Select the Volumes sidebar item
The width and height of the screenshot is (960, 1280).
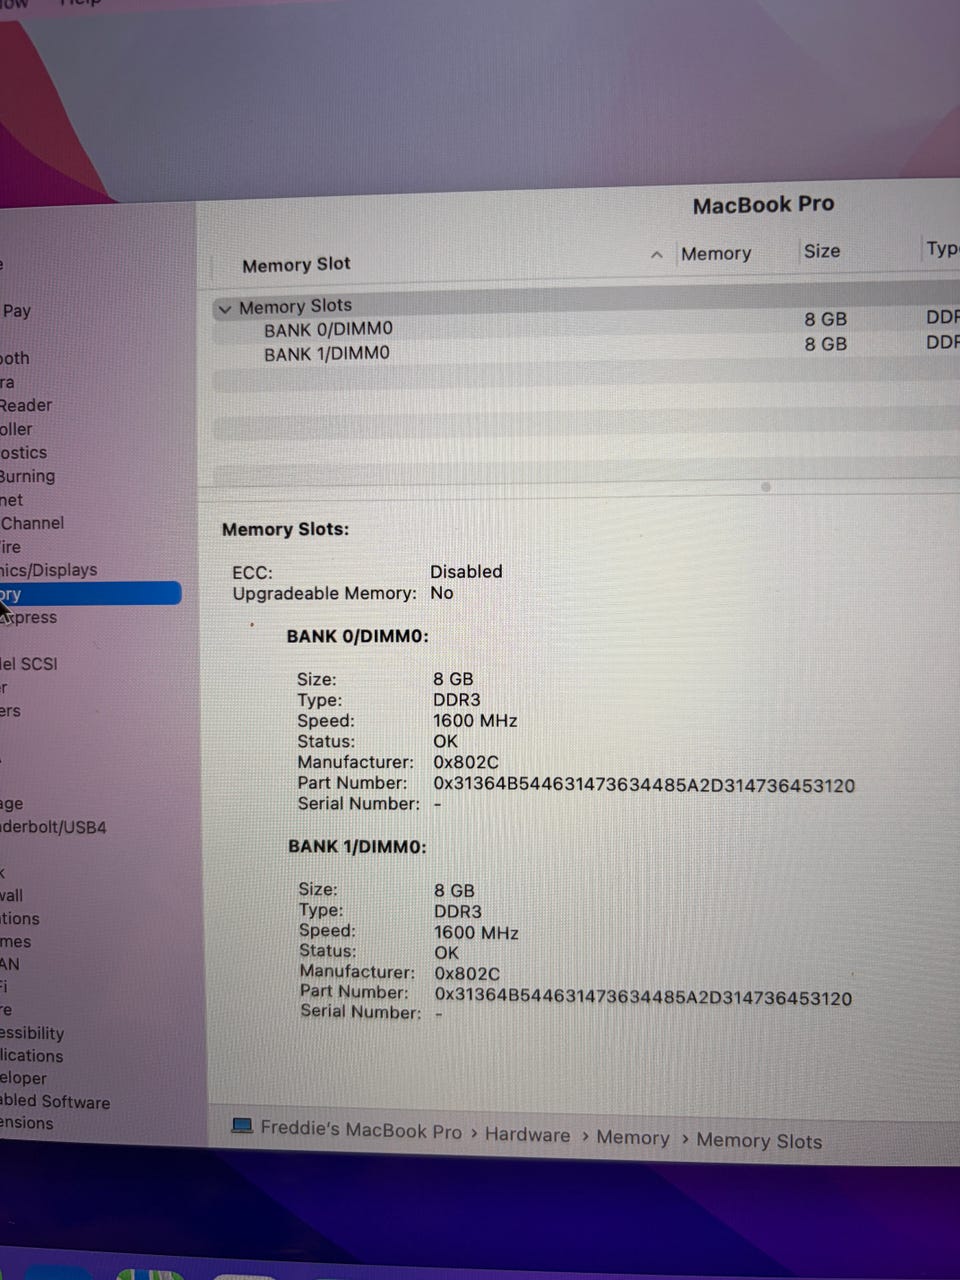pyautogui.click(x=15, y=941)
